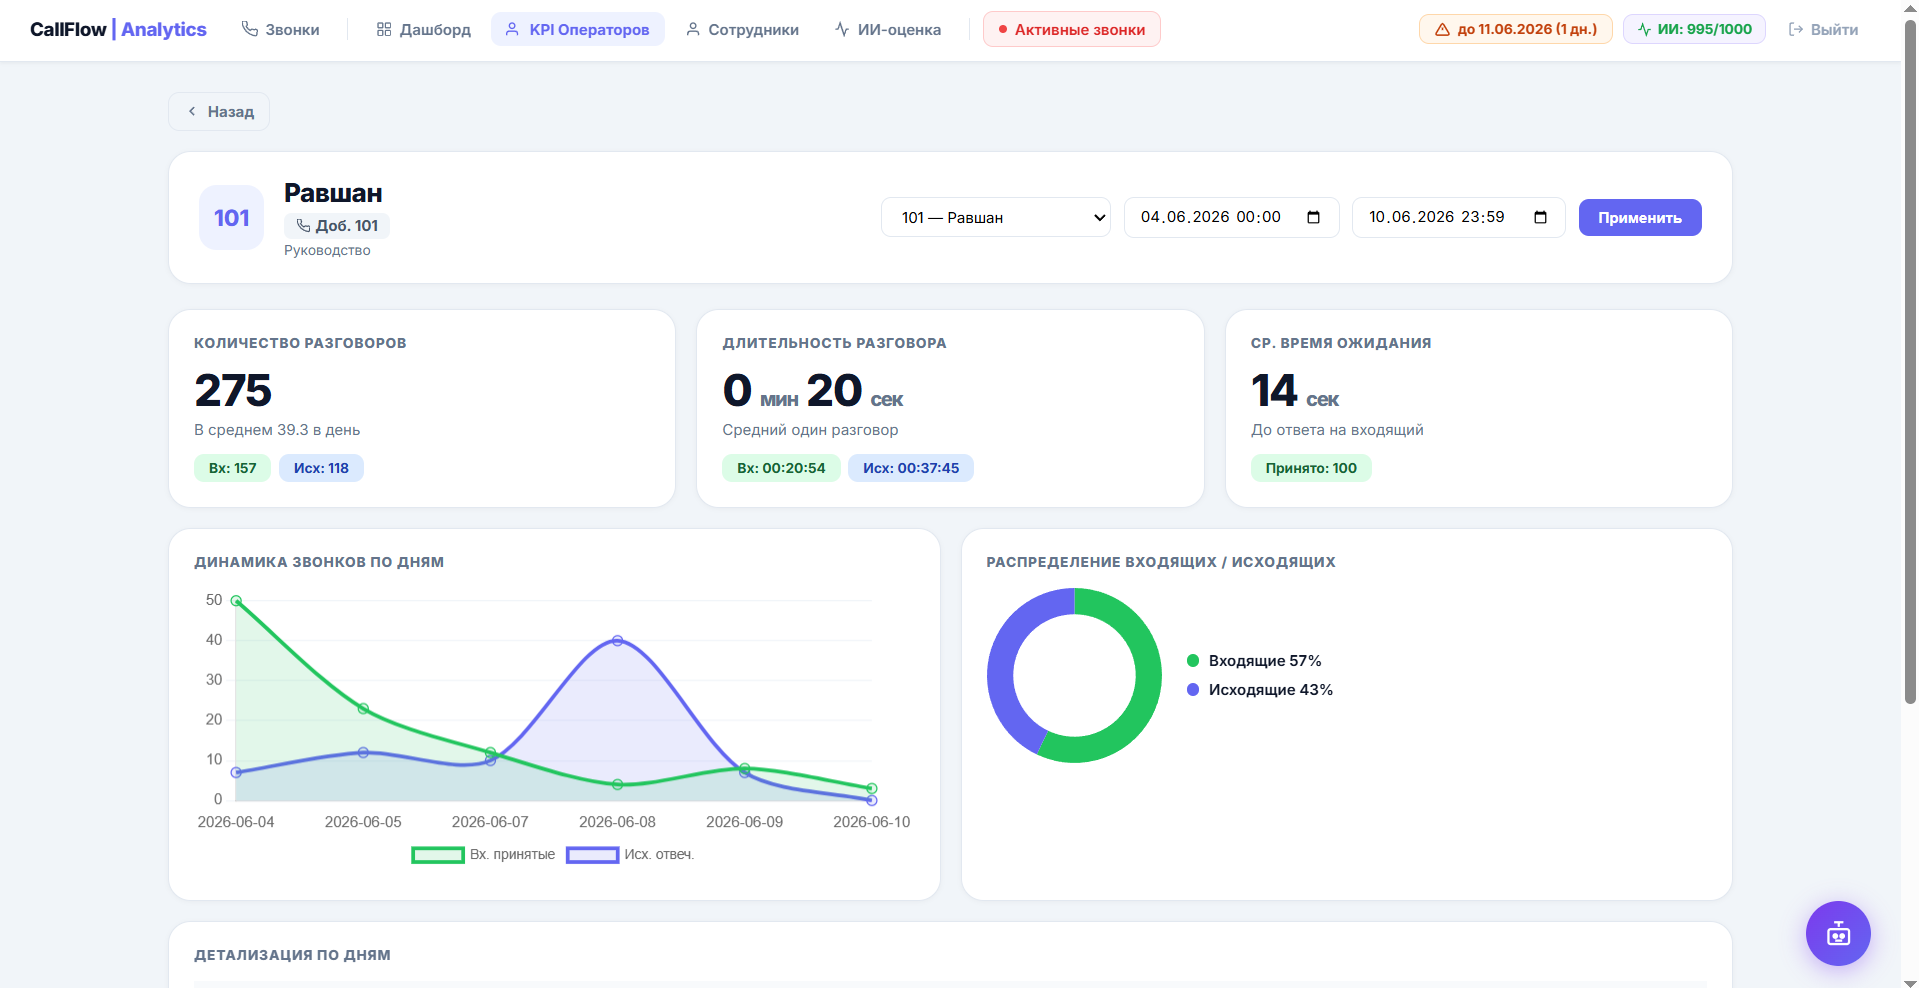Open calendar picker for end date
Image resolution: width=1919 pixels, height=988 pixels.
point(1541,217)
